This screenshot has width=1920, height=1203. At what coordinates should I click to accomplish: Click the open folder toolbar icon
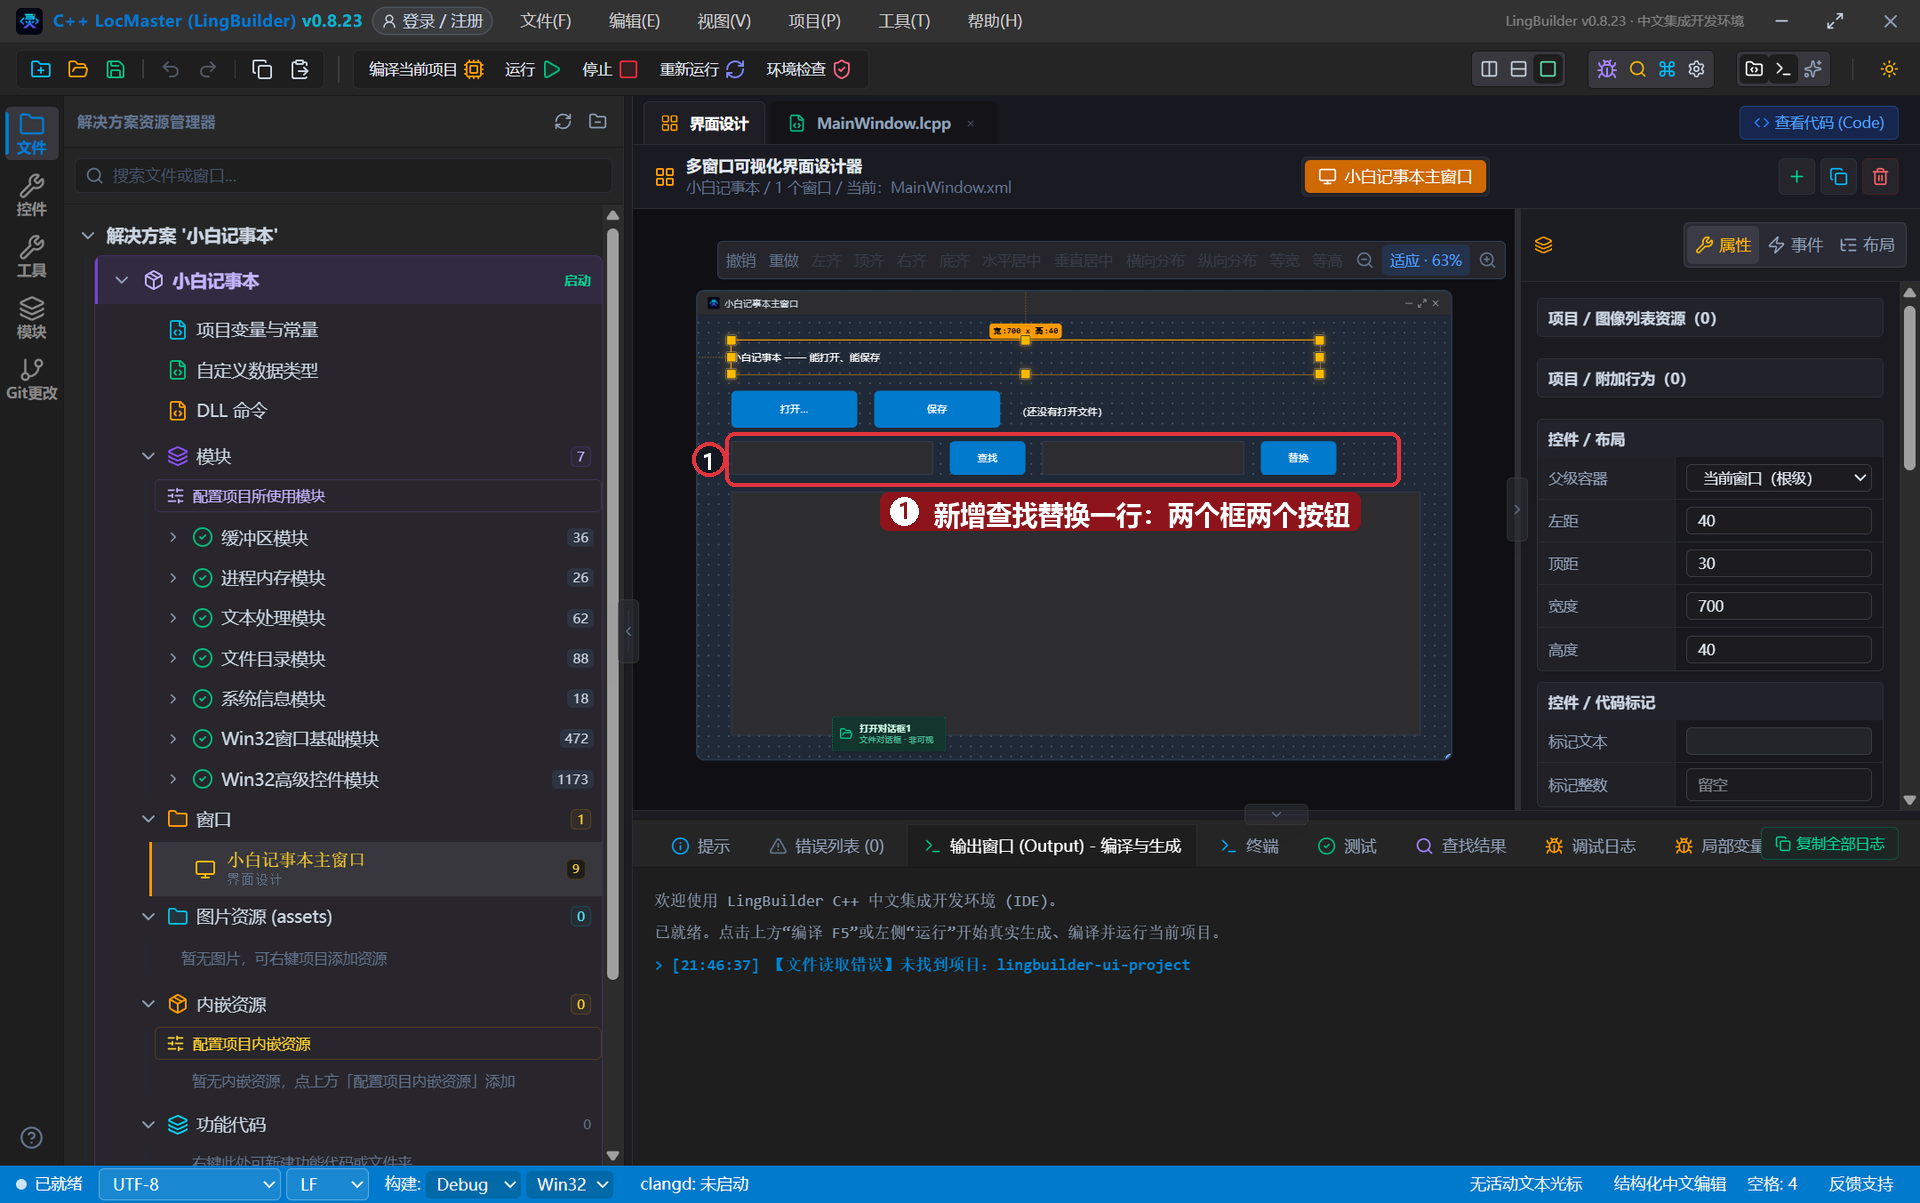click(78, 69)
